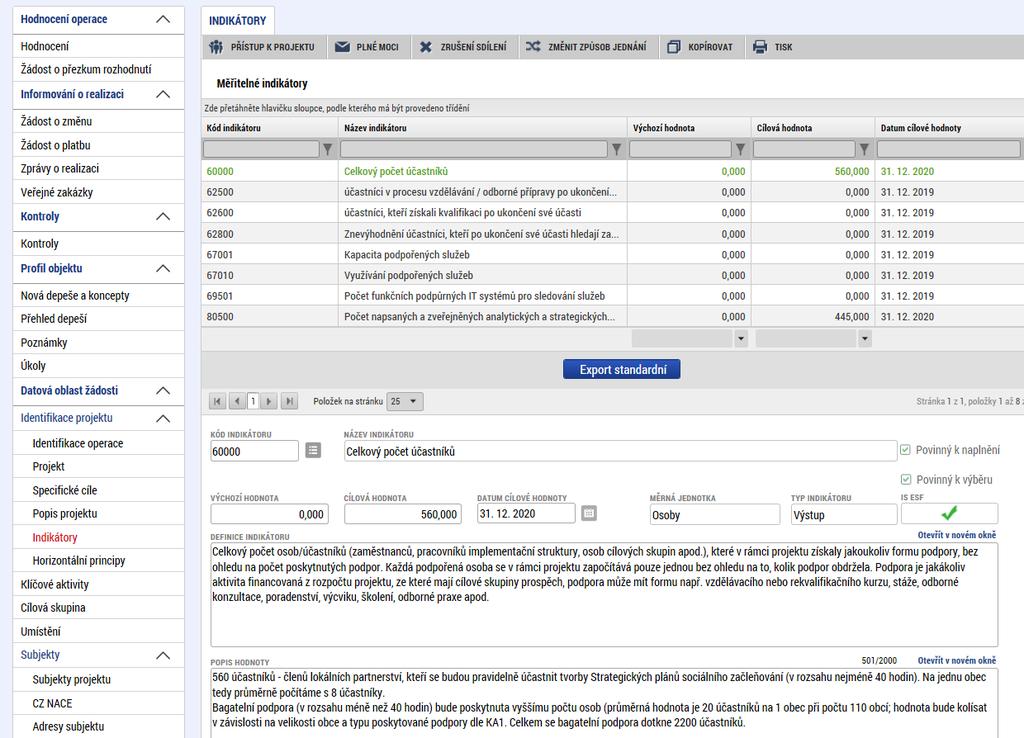The image size is (1024, 738).
Task: Open indicator code list picker beside 60000
Action: [313, 451]
